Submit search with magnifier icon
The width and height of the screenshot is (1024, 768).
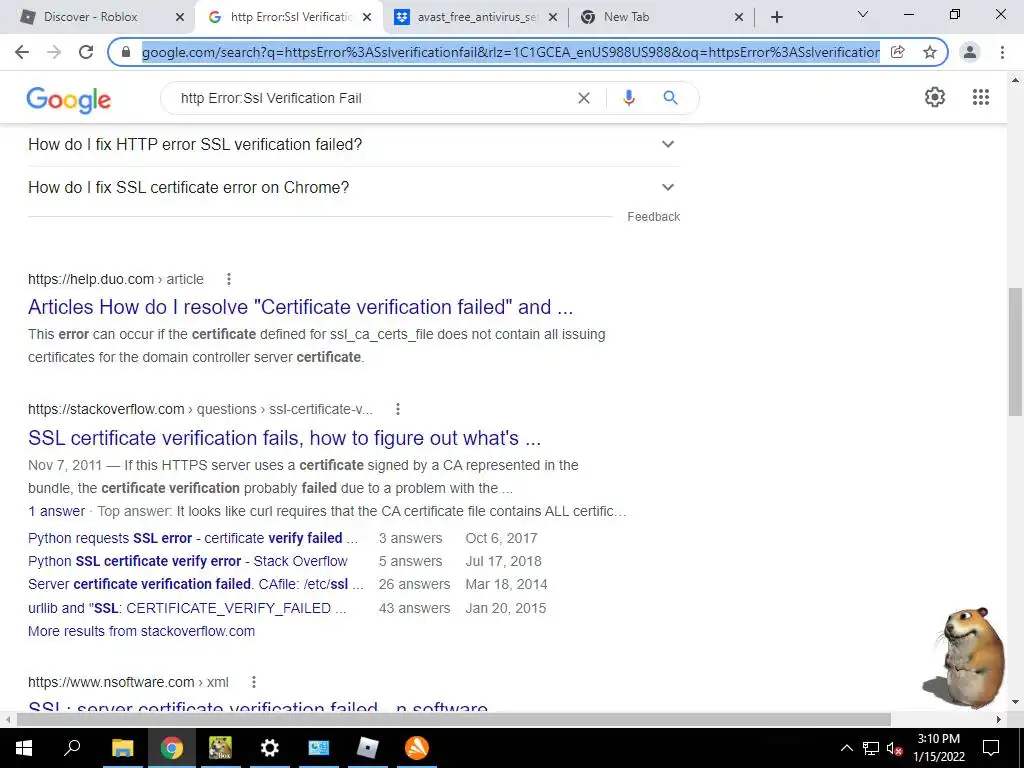coord(670,98)
